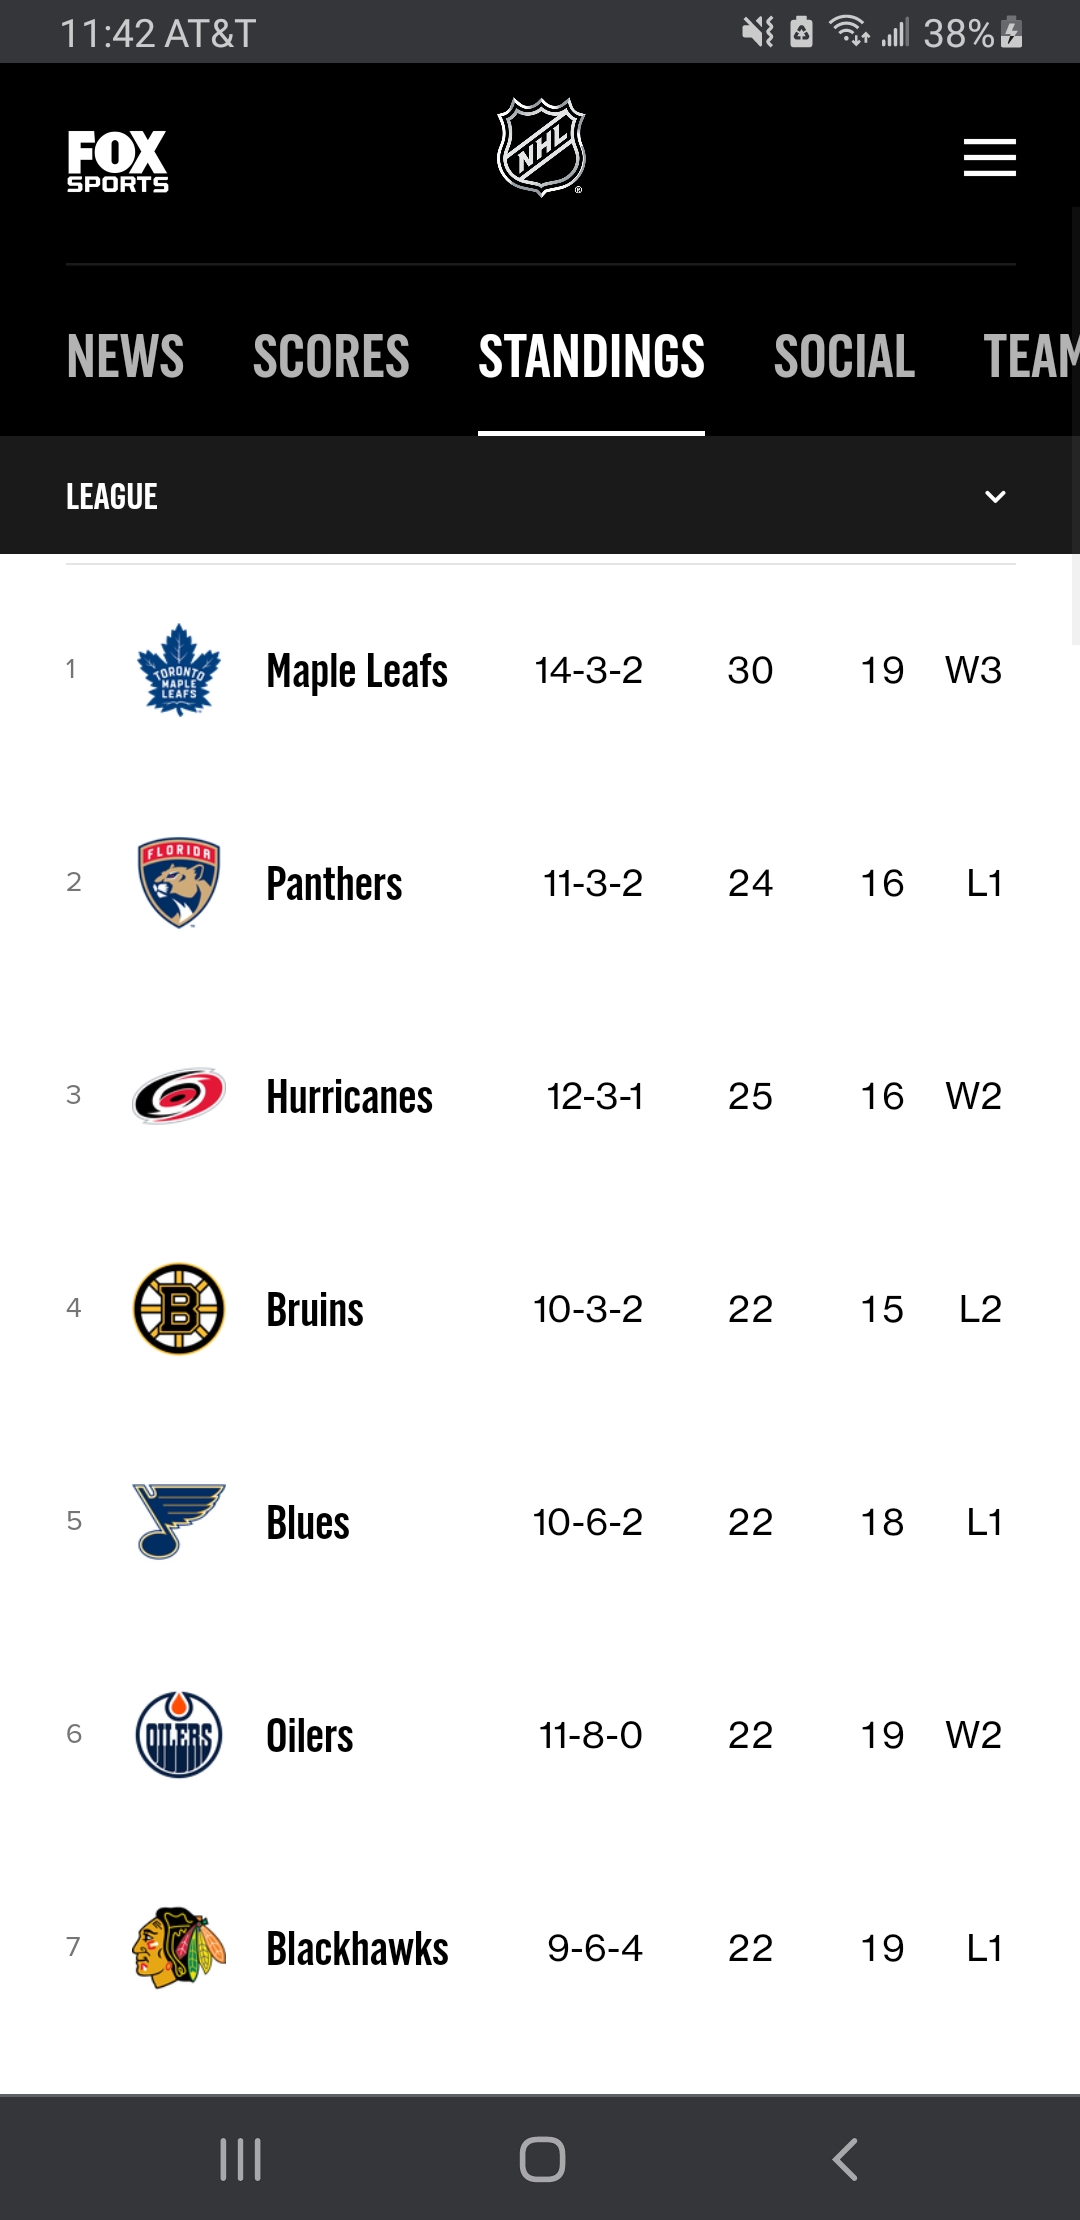Tap the Android home navigation button
The image size is (1080, 2220).
click(x=542, y=2159)
